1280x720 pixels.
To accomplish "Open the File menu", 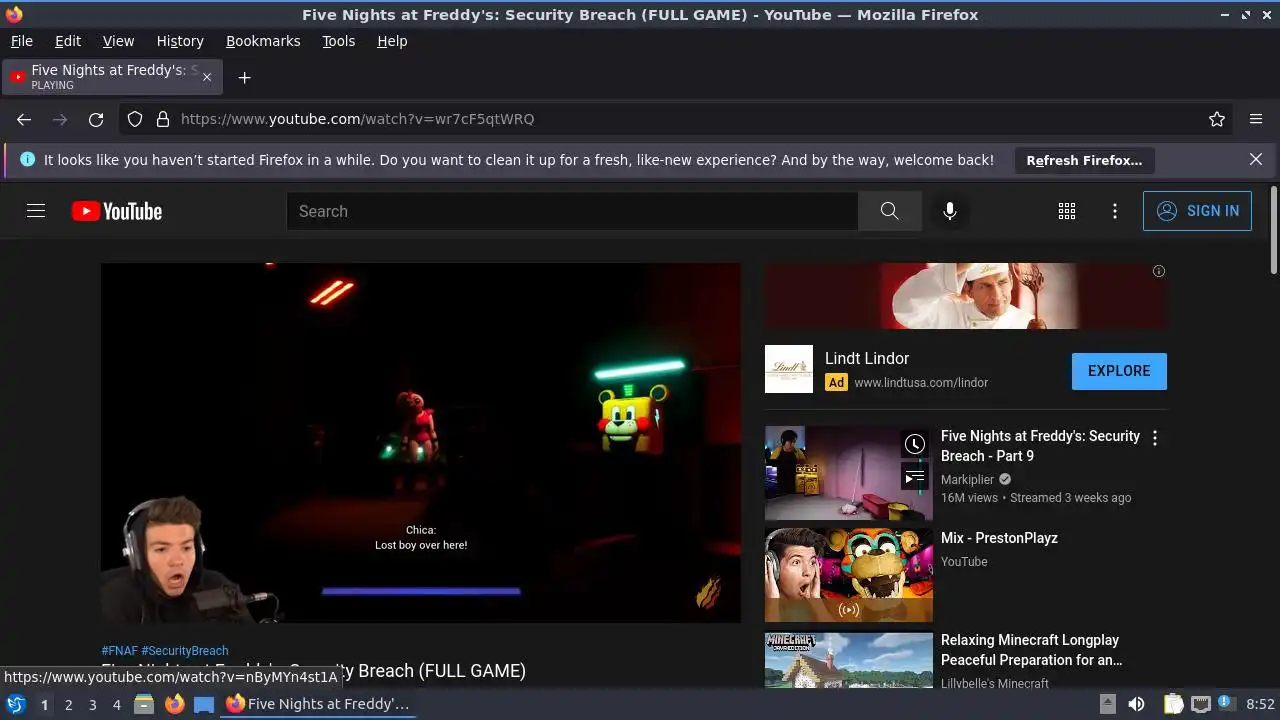I will (21, 41).
